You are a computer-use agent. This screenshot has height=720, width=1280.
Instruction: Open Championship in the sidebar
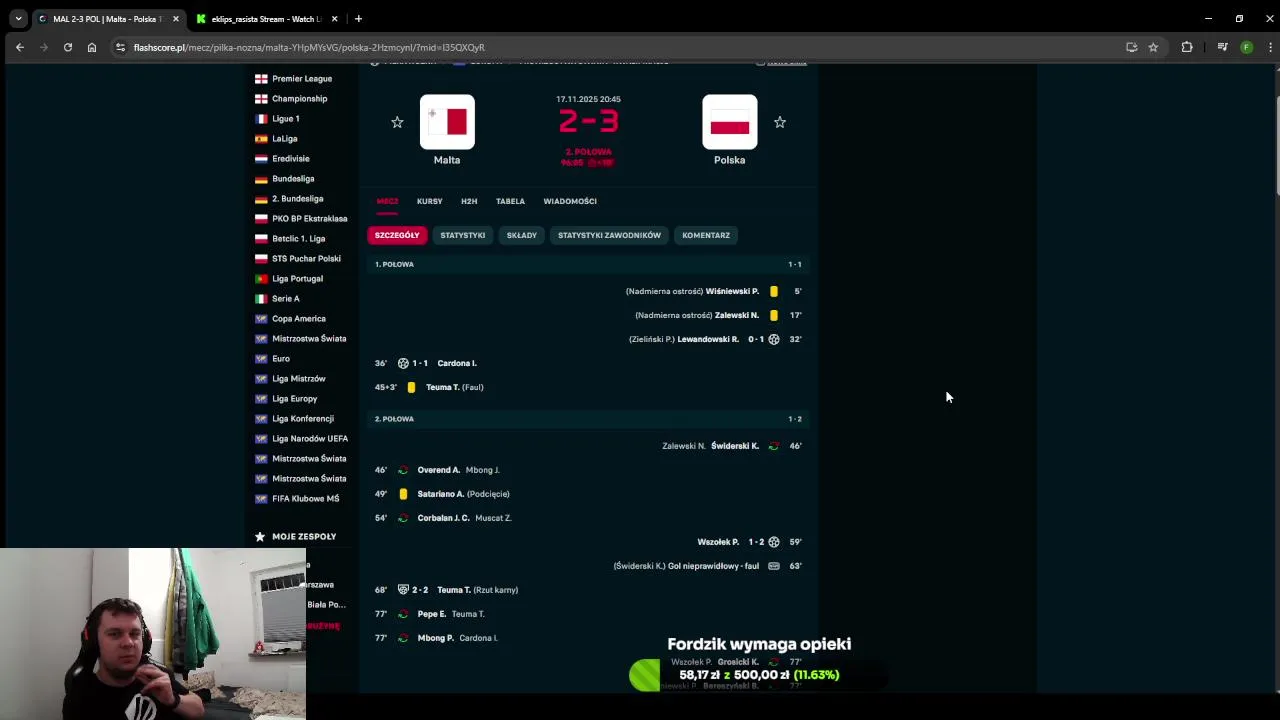[x=300, y=98]
